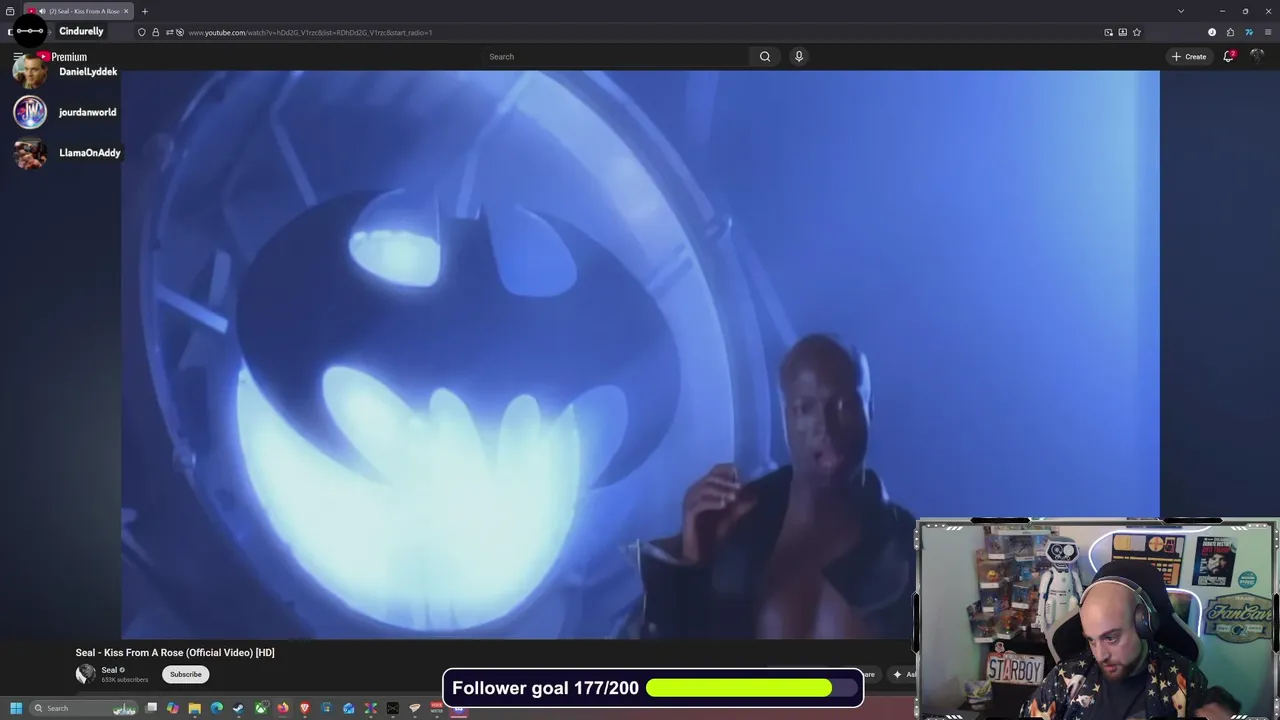Open Microsoft Edge from the taskbar
This screenshot has width=1280, height=720.
[x=217, y=708]
